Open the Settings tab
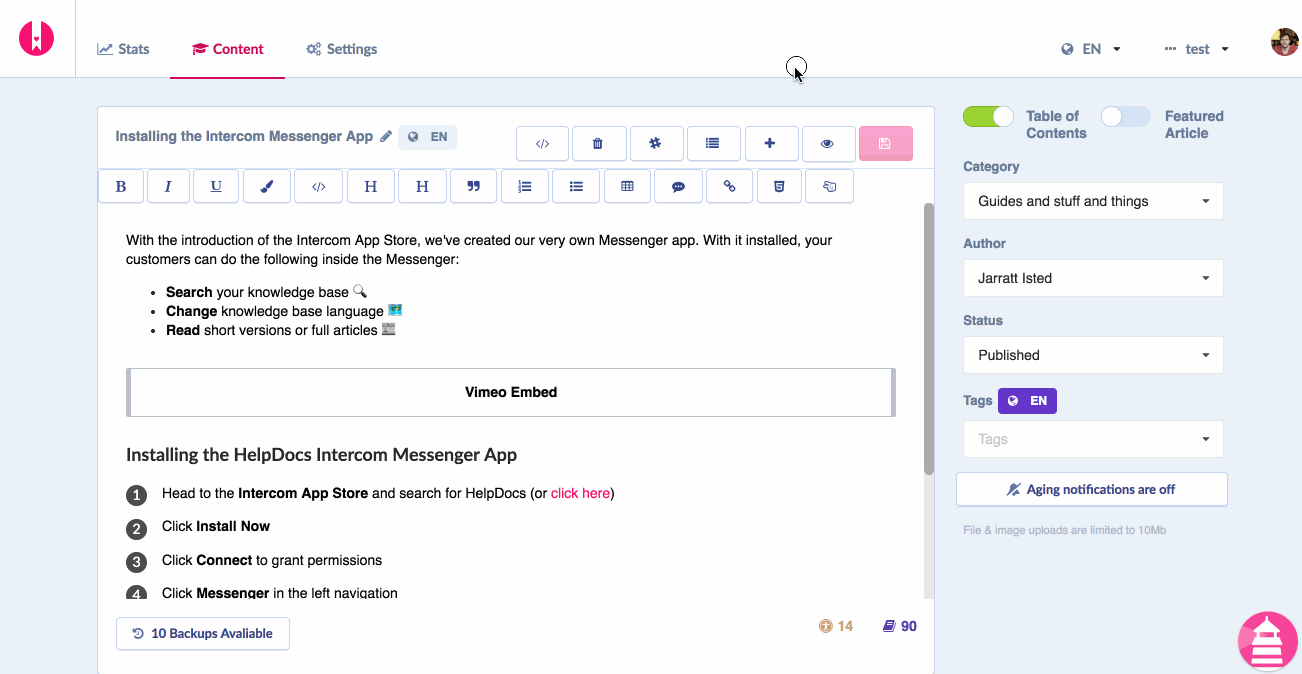 pyautogui.click(x=341, y=49)
